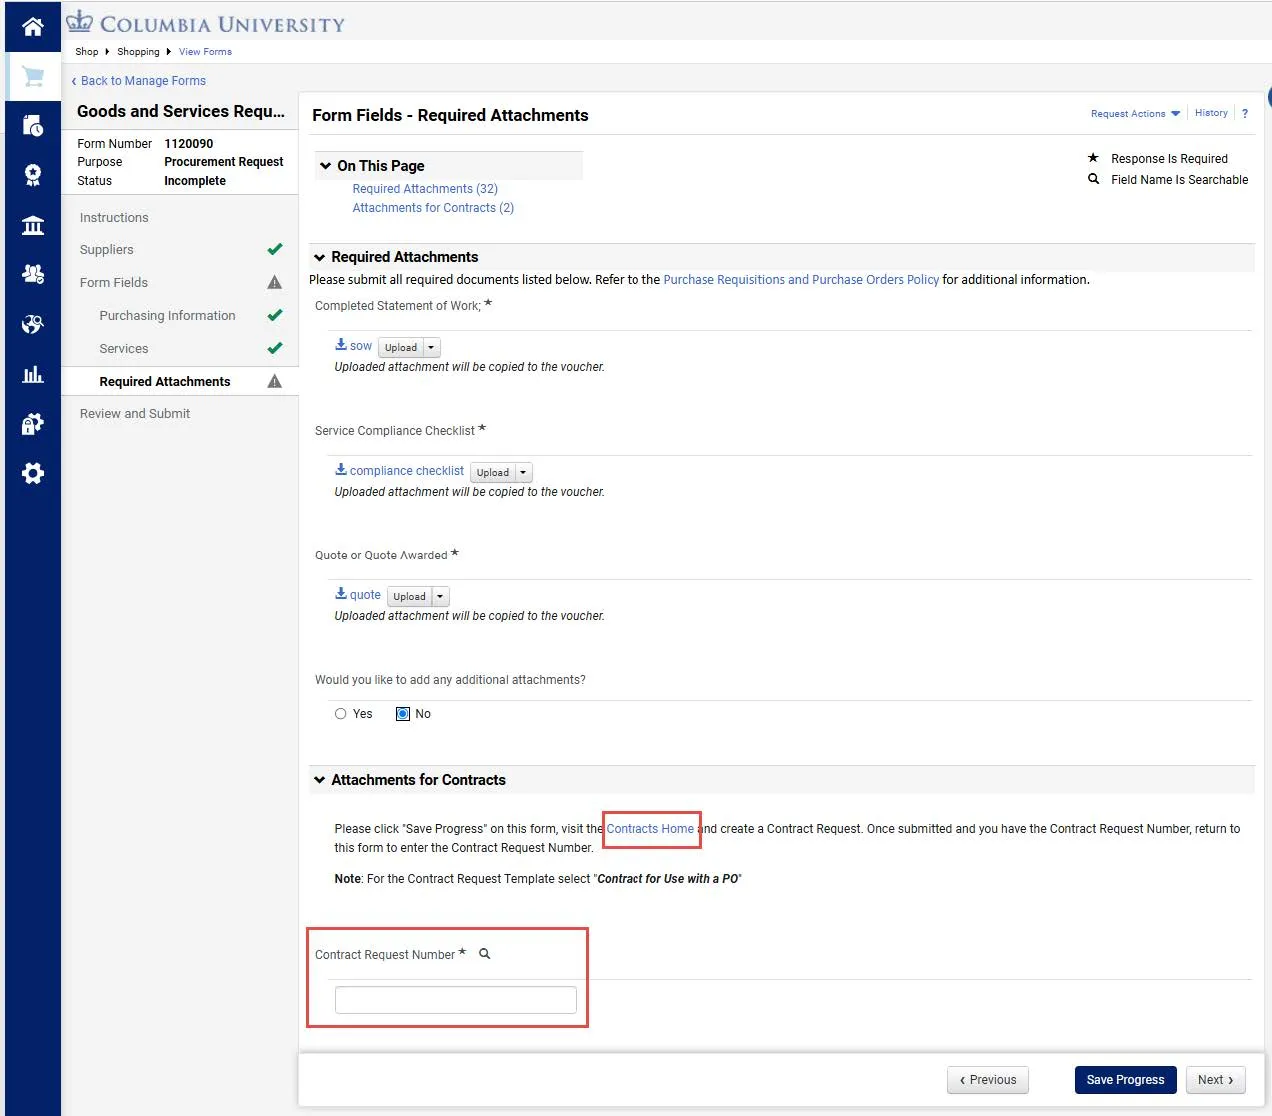Open the Orders document-clock sidebar icon
Image resolution: width=1272 pixels, height=1116 pixels.
coord(33,125)
